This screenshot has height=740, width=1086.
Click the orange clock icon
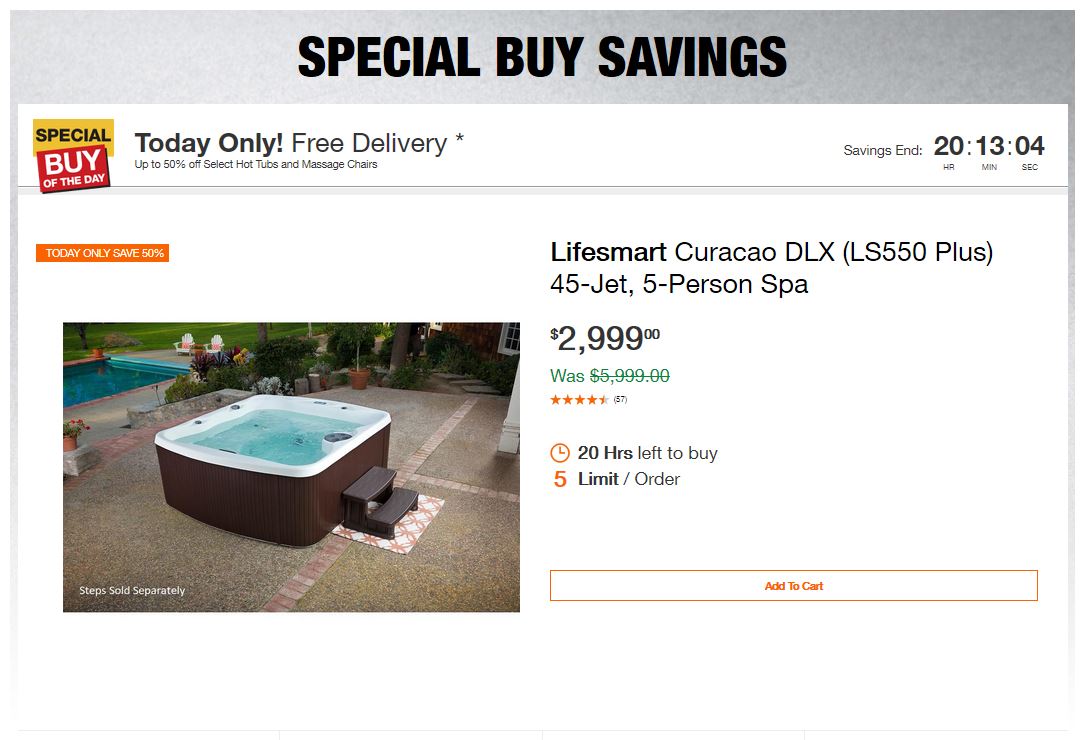point(560,453)
